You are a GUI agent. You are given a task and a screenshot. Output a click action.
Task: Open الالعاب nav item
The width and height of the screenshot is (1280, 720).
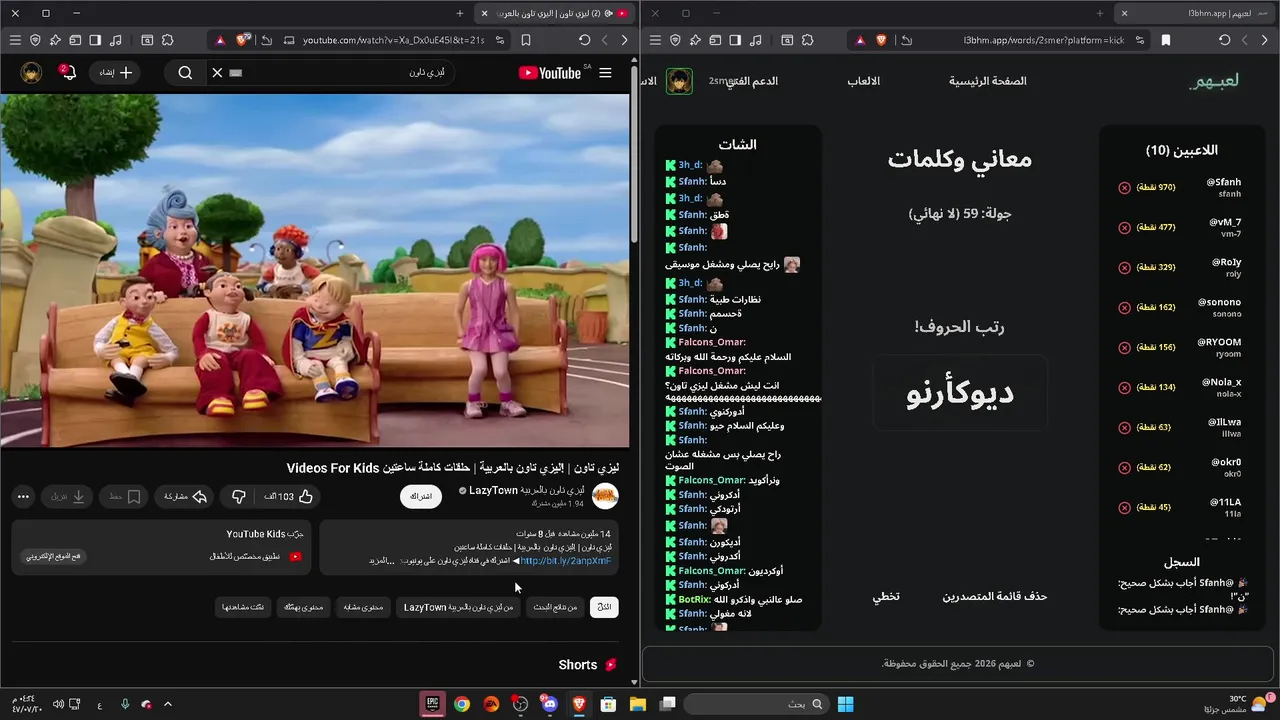[864, 81]
